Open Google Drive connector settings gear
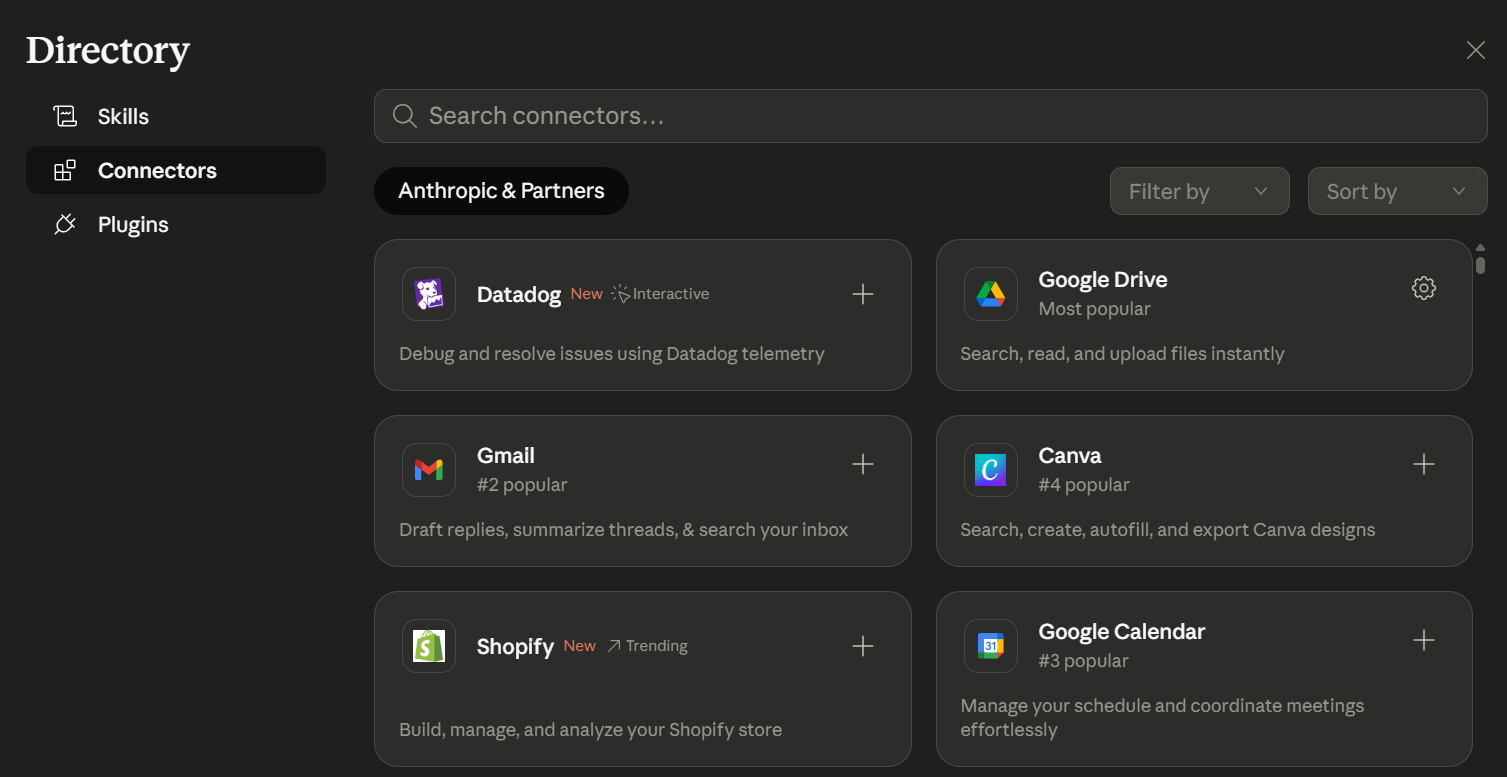The height and width of the screenshot is (777, 1507). point(1424,288)
